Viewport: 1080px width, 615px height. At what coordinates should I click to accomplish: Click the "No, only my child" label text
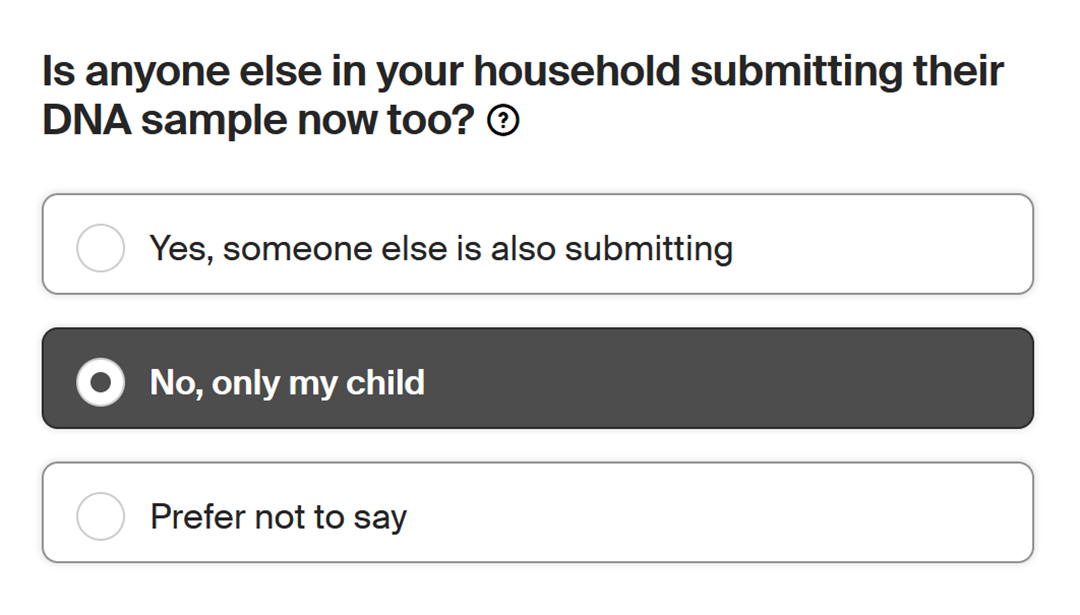[287, 382]
